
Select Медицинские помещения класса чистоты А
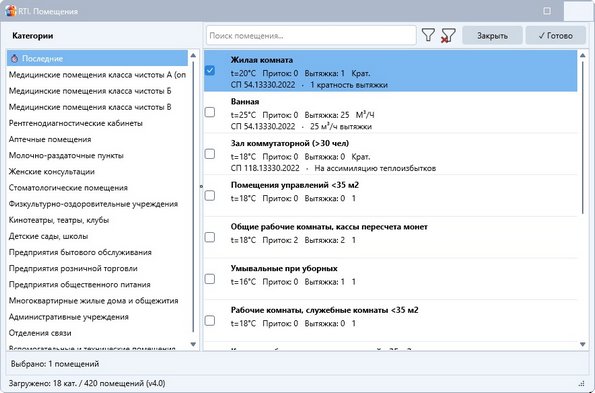(x=97, y=75)
